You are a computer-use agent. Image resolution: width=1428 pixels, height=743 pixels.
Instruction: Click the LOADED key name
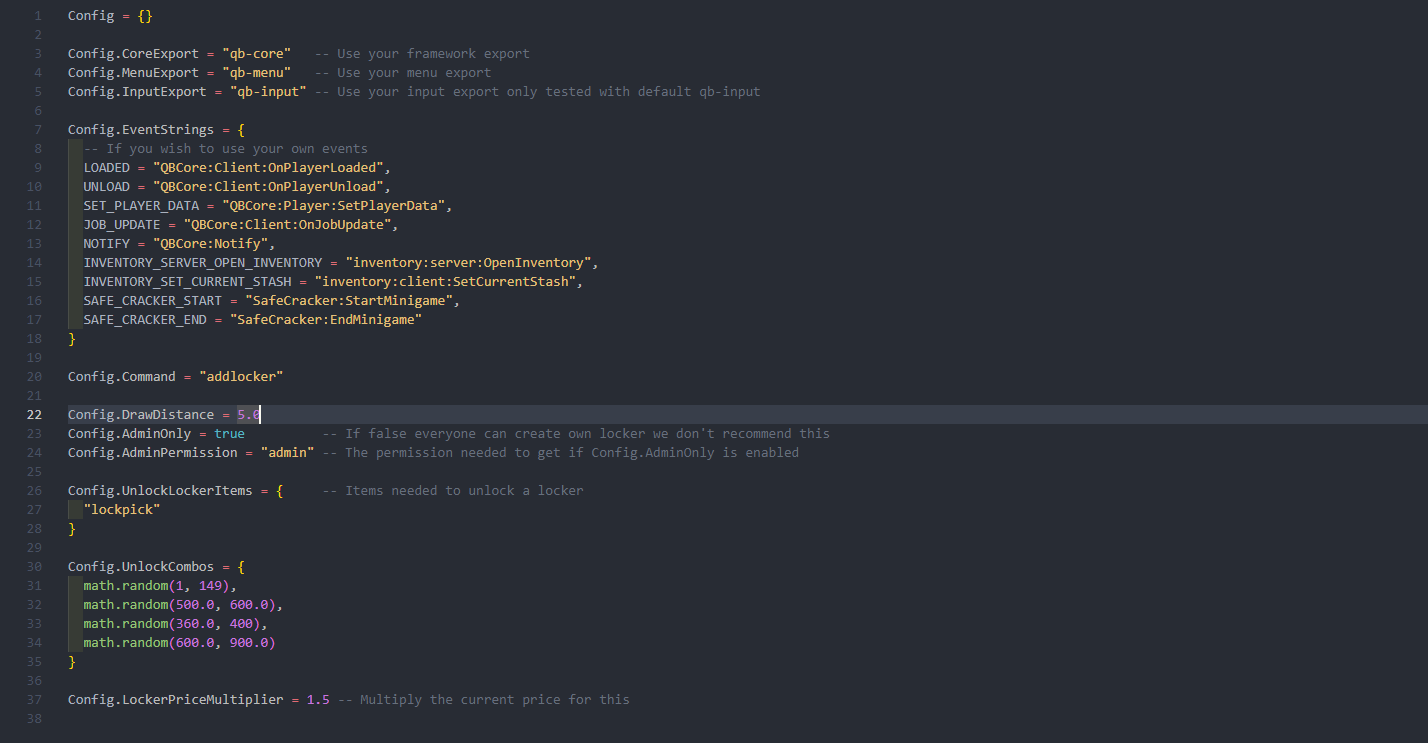click(107, 168)
